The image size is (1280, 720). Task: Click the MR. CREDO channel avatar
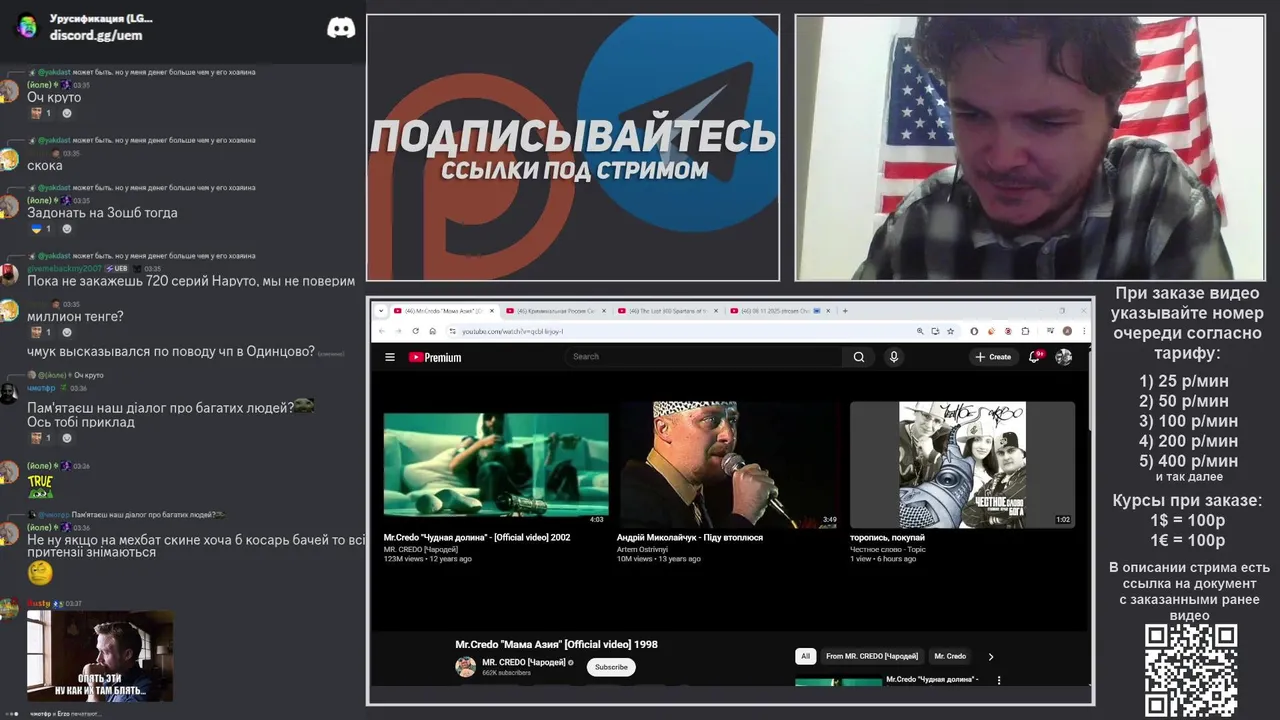466,667
